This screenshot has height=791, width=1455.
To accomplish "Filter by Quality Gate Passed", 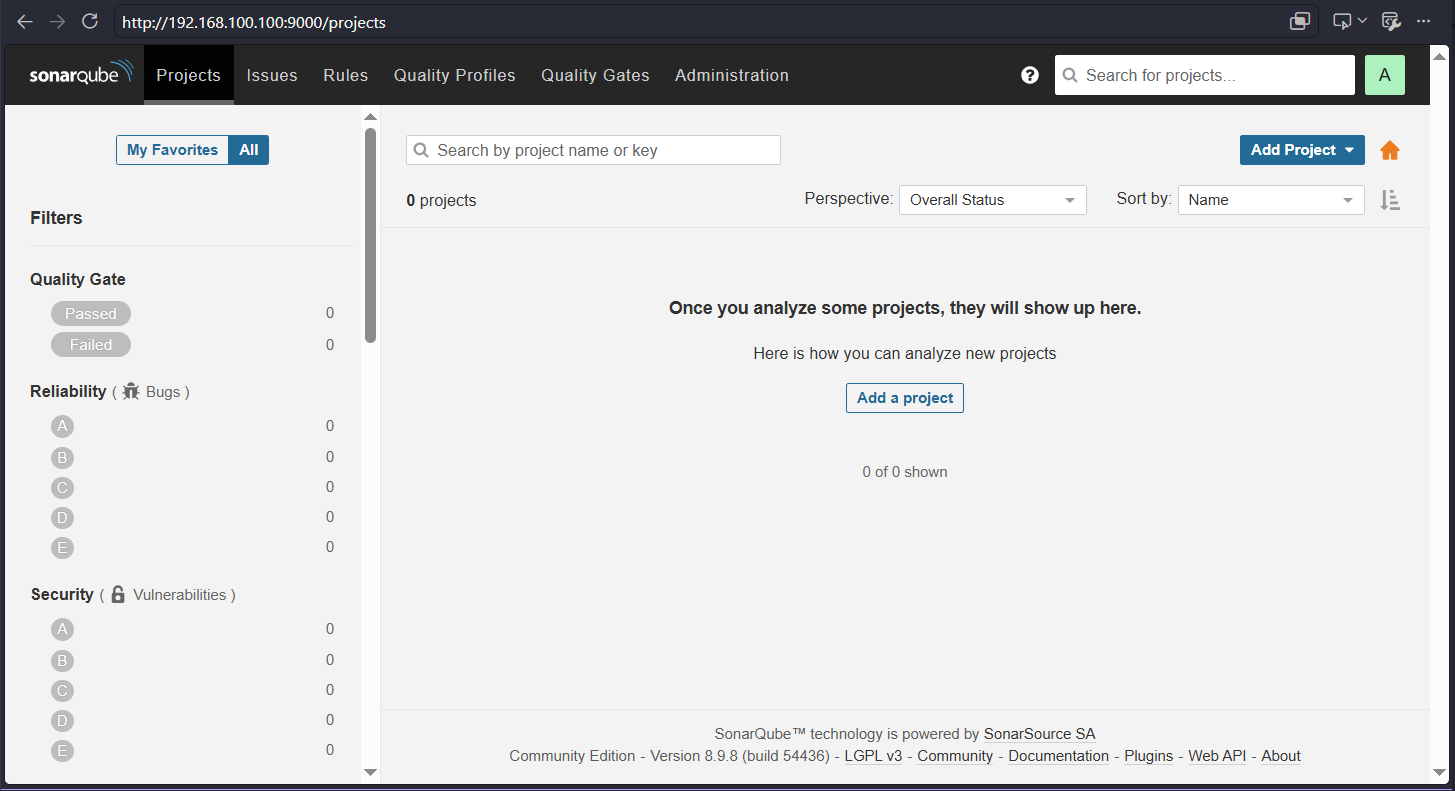I will [x=91, y=314].
